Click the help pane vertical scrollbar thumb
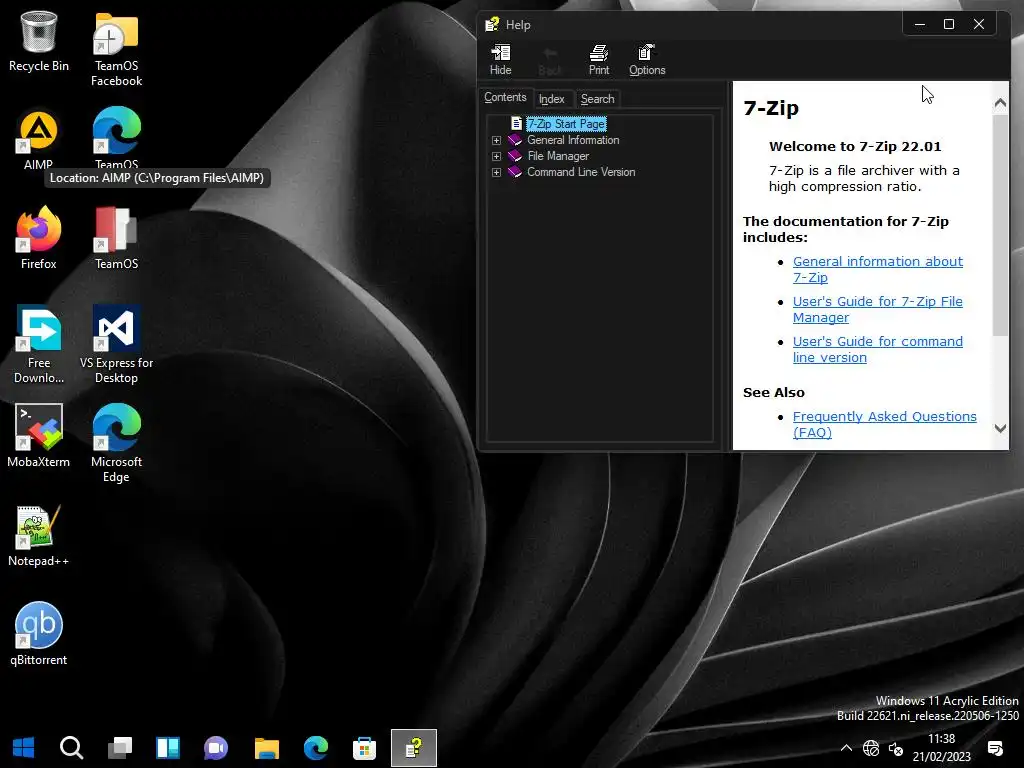The width and height of the screenshot is (1024, 768). 1000,225
